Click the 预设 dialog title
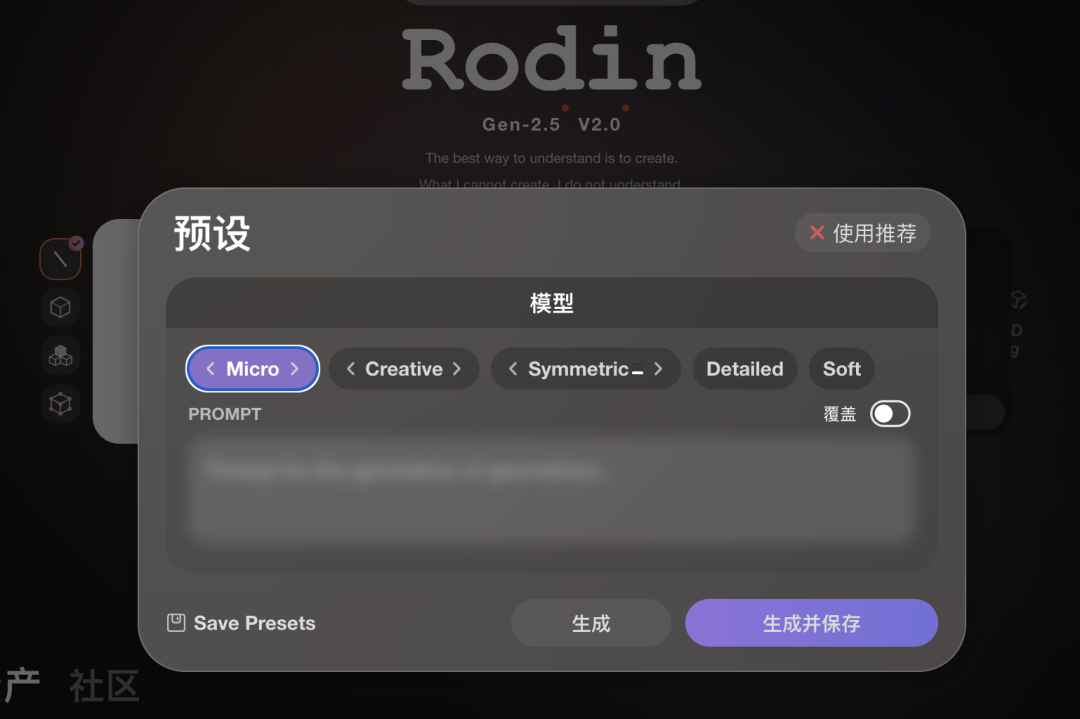The height and width of the screenshot is (719, 1080). [x=212, y=233]
